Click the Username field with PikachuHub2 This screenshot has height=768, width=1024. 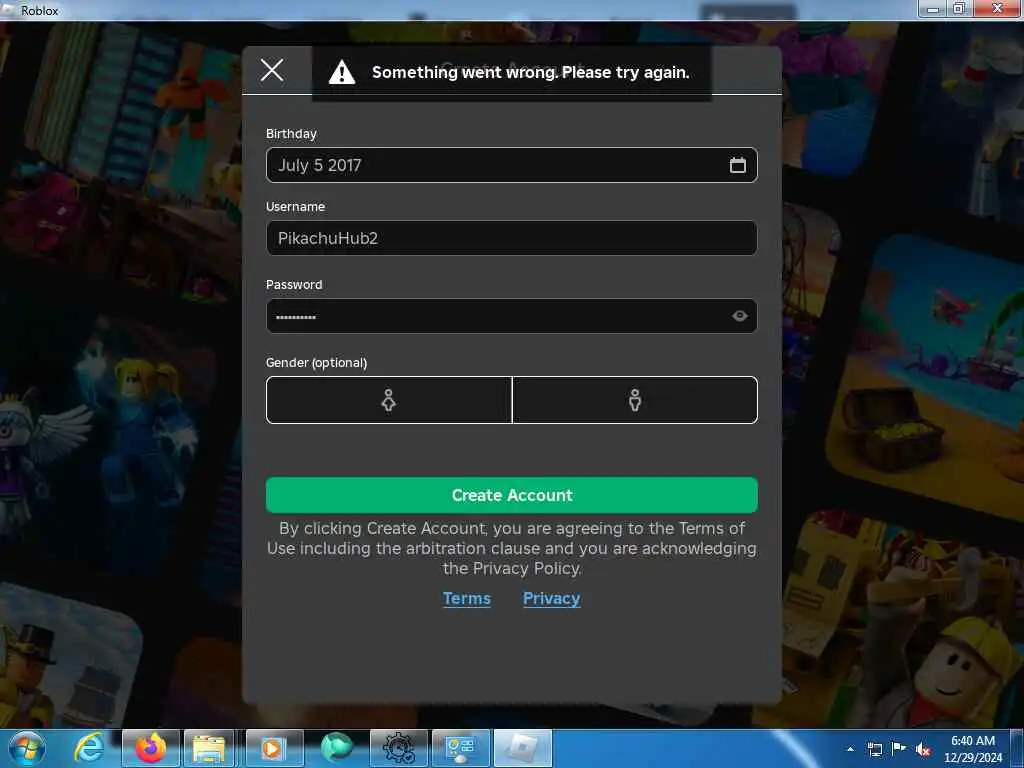click(511, 238)
